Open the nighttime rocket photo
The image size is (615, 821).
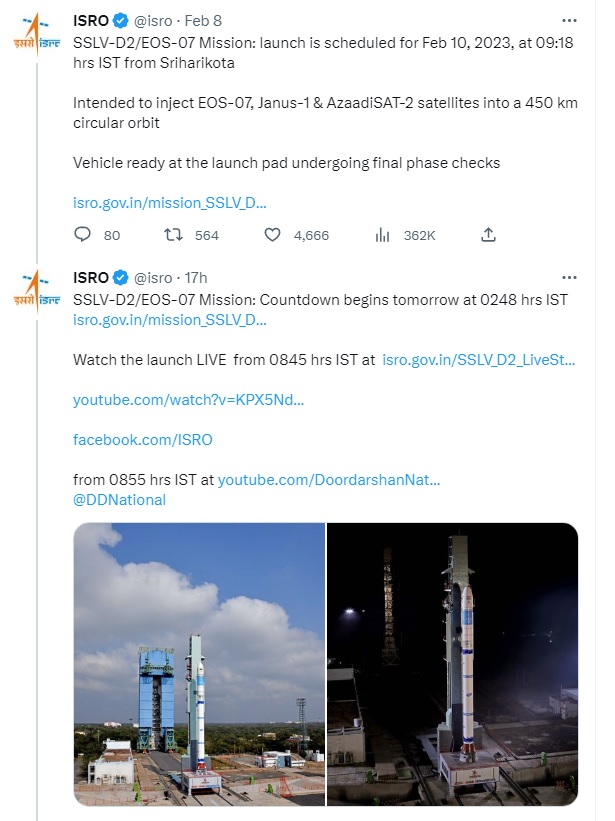pos(453,664)
